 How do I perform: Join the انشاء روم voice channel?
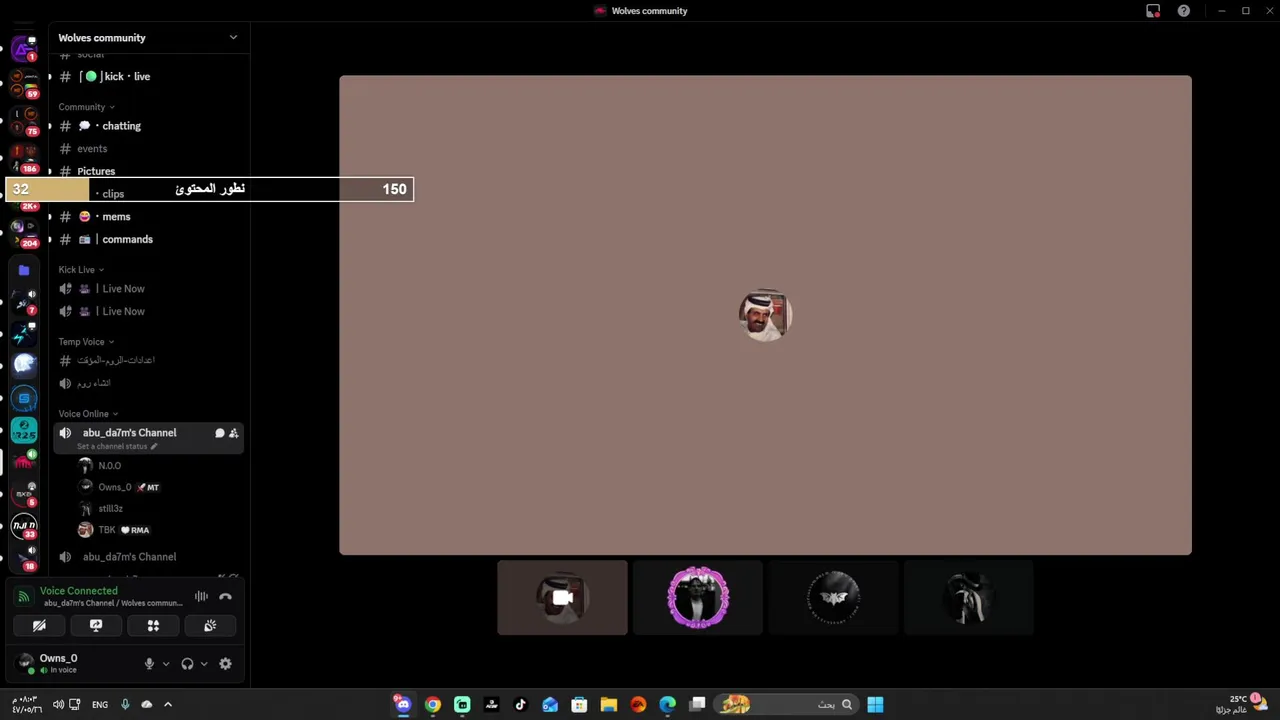(148, 383)
